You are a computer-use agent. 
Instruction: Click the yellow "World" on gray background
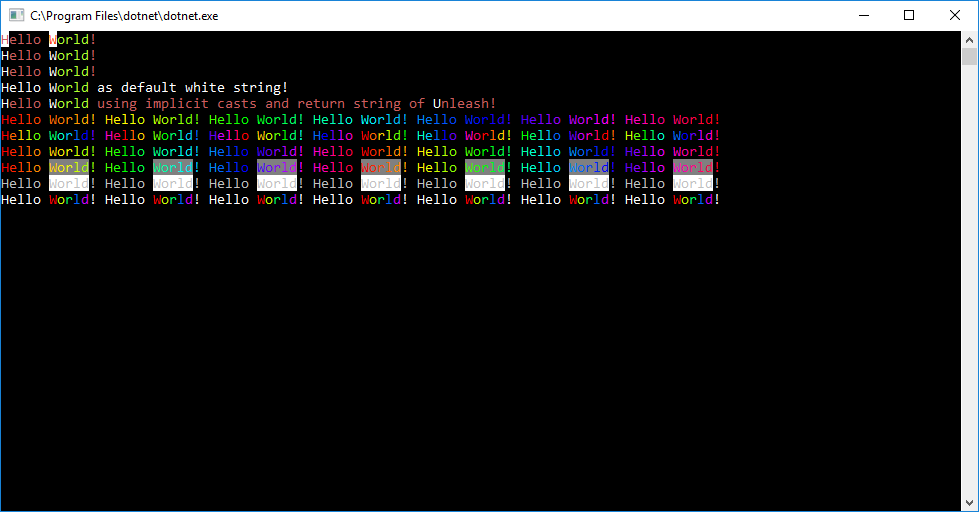pos(69,167)
